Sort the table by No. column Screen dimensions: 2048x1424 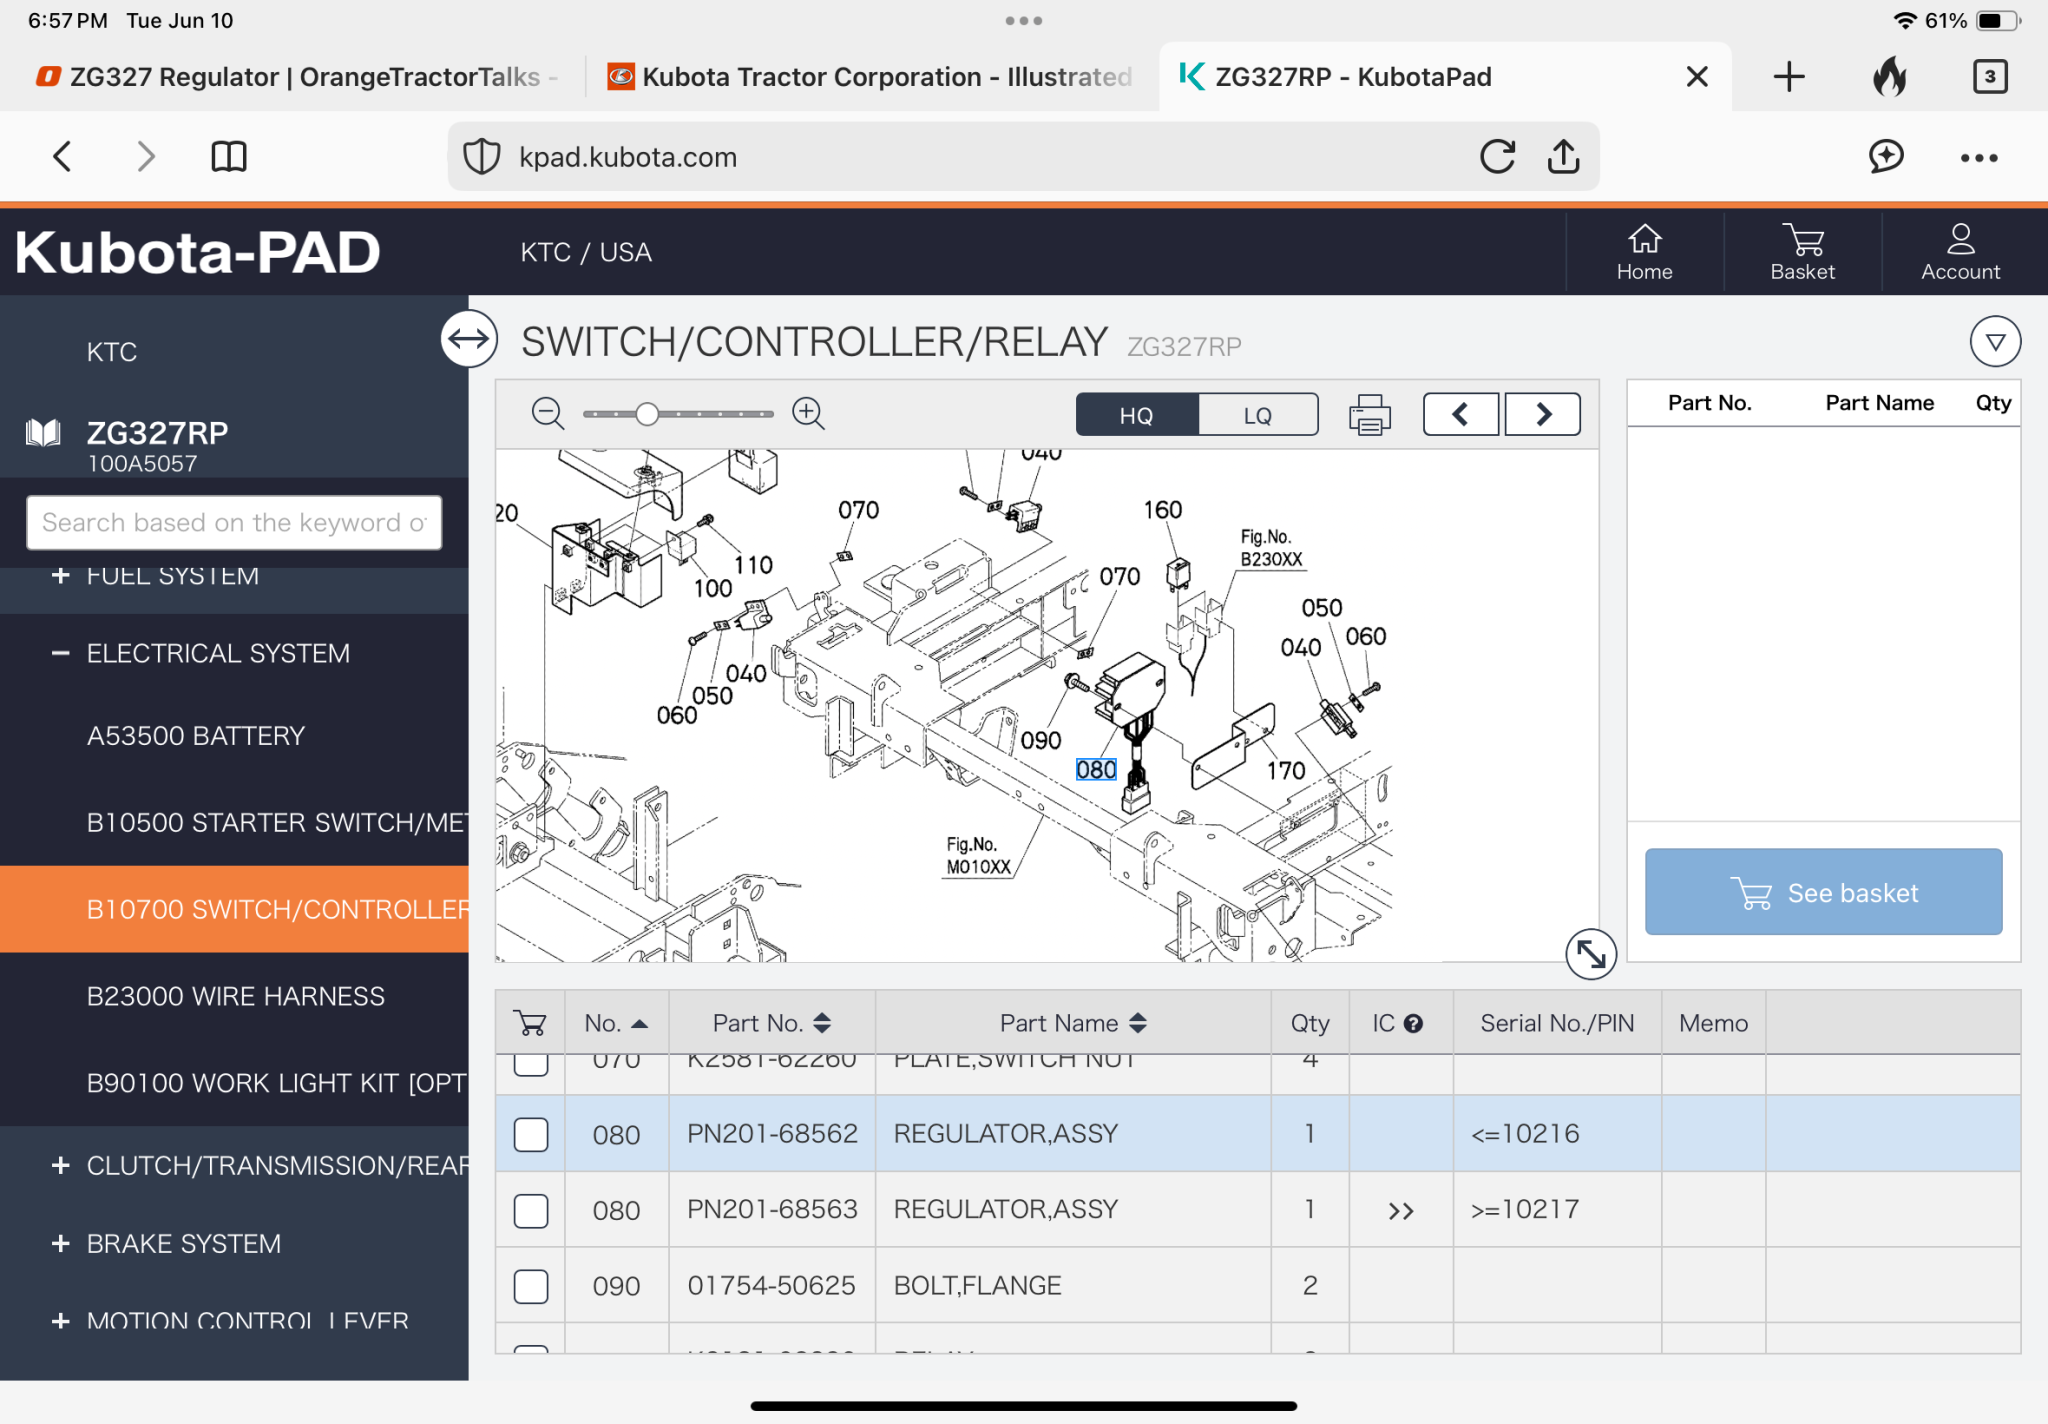[x=616, y=1023]
